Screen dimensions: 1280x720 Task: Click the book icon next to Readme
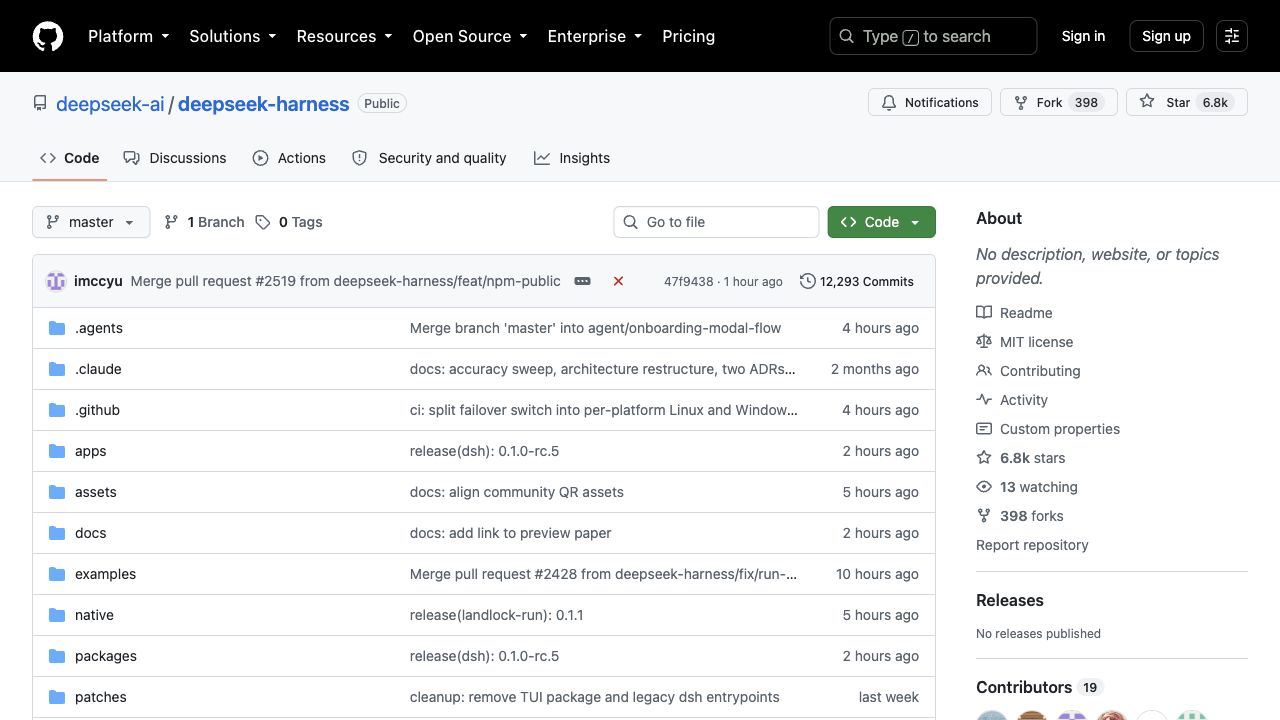(984, 312)
